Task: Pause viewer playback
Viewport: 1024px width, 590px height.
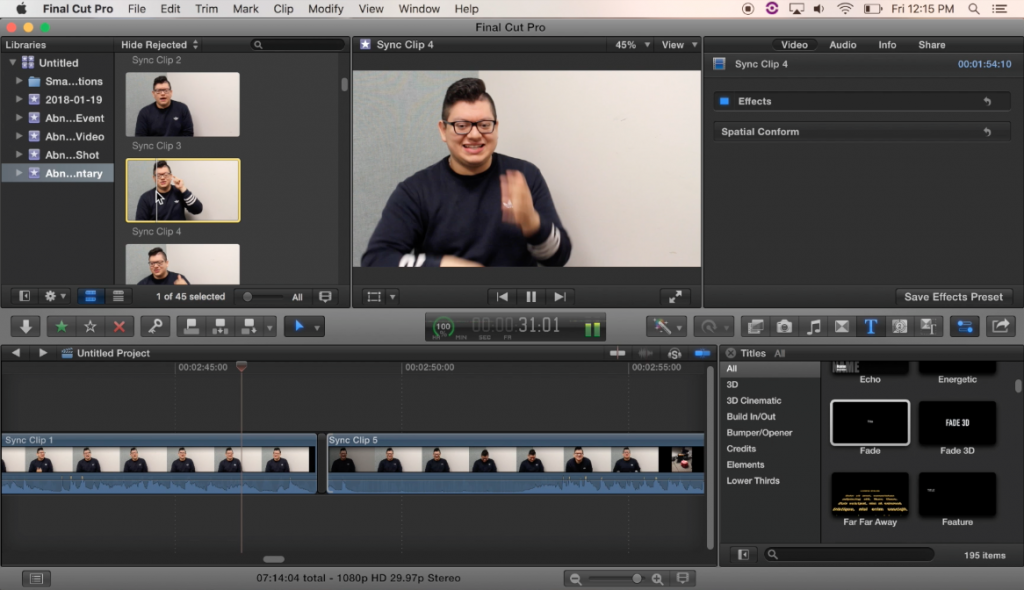Action: tap(531, 297)
